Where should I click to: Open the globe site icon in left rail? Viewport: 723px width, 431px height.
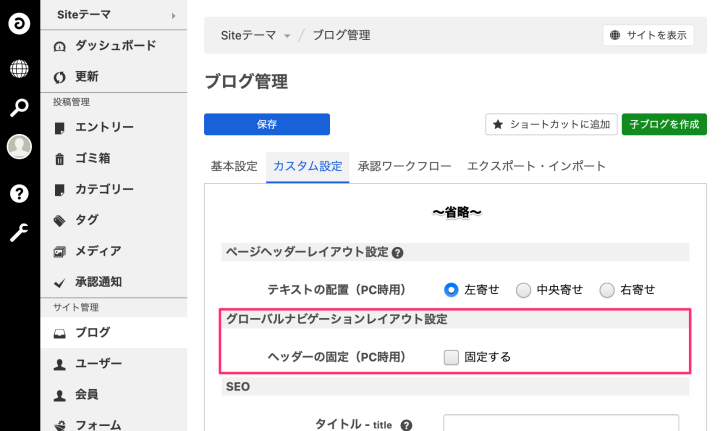click(19, 68)
